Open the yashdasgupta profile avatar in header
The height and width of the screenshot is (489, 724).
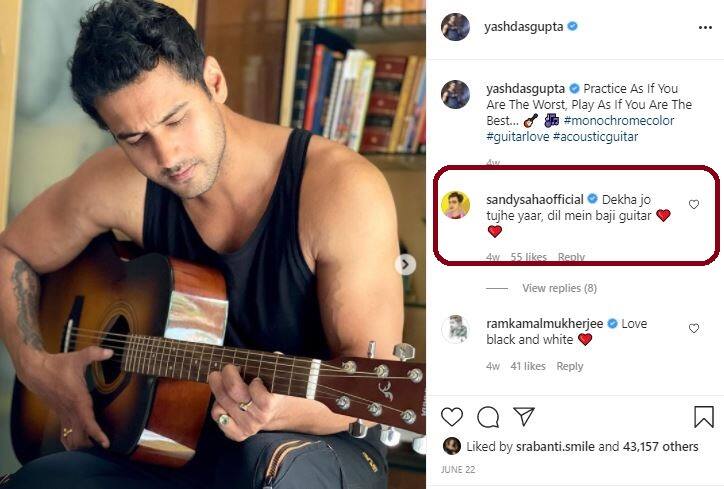click(x=455, y=27)
